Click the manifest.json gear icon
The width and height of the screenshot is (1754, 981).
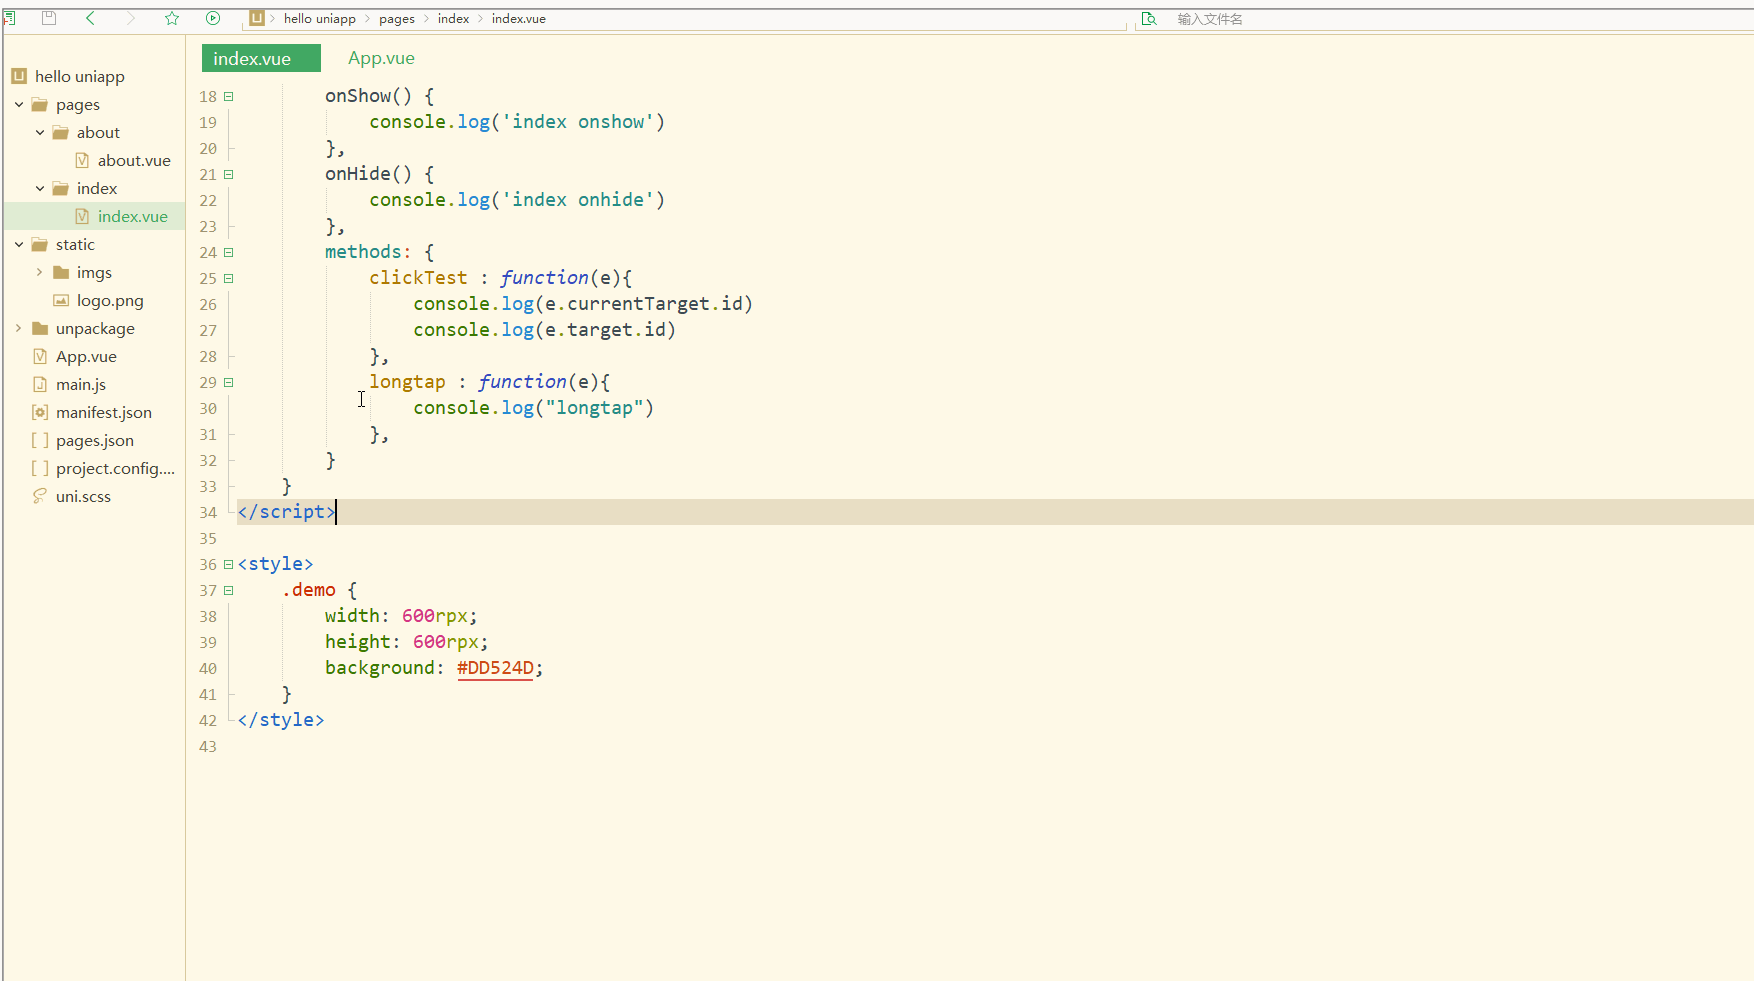(40, 412)
